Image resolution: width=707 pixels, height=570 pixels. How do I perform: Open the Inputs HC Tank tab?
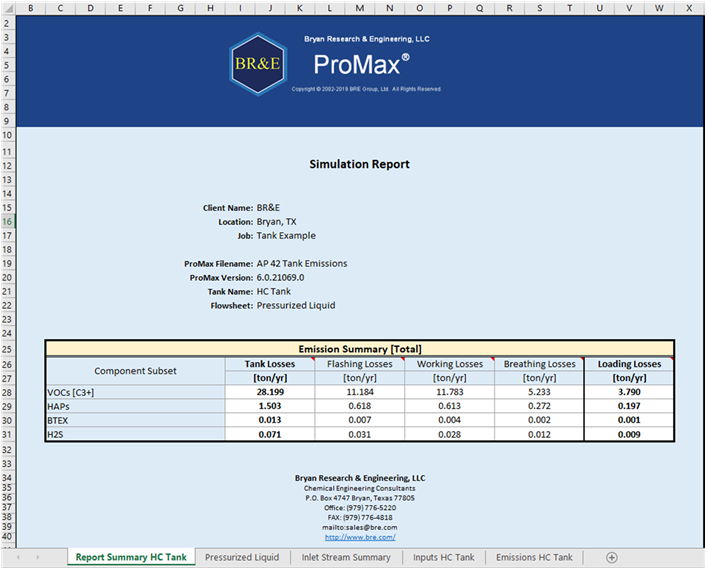pyautogui.click(x=444, y=557)
